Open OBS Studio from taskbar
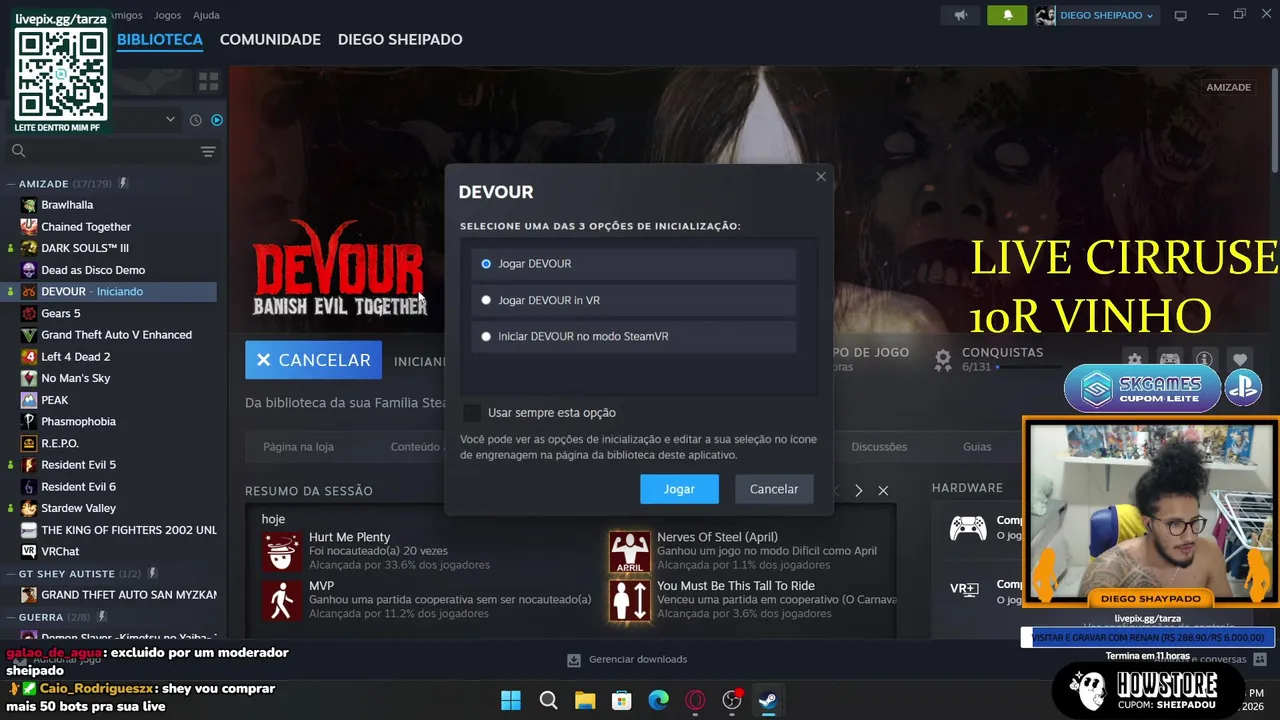The height and width of the screenshot is (720, 1280). 732,700
